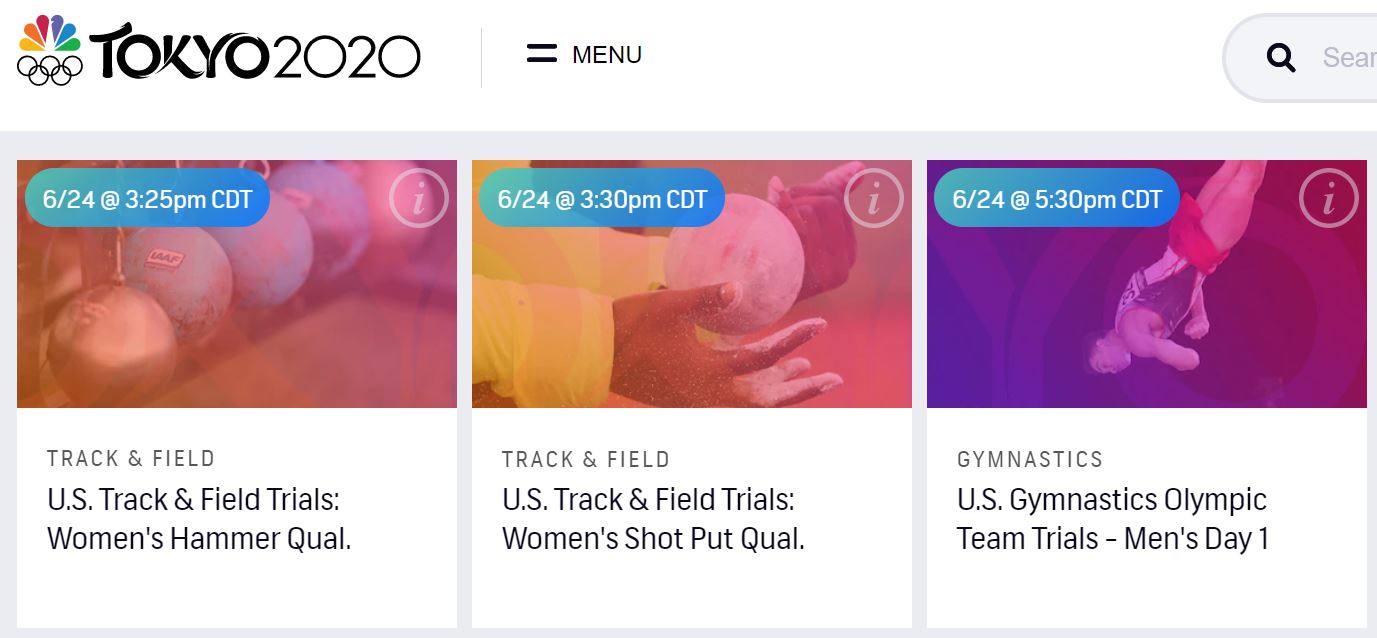Click the 6/24 @ 3:30pm CDT time badge
This screenshot has width=1377, height=638.
tap(602, 198)
